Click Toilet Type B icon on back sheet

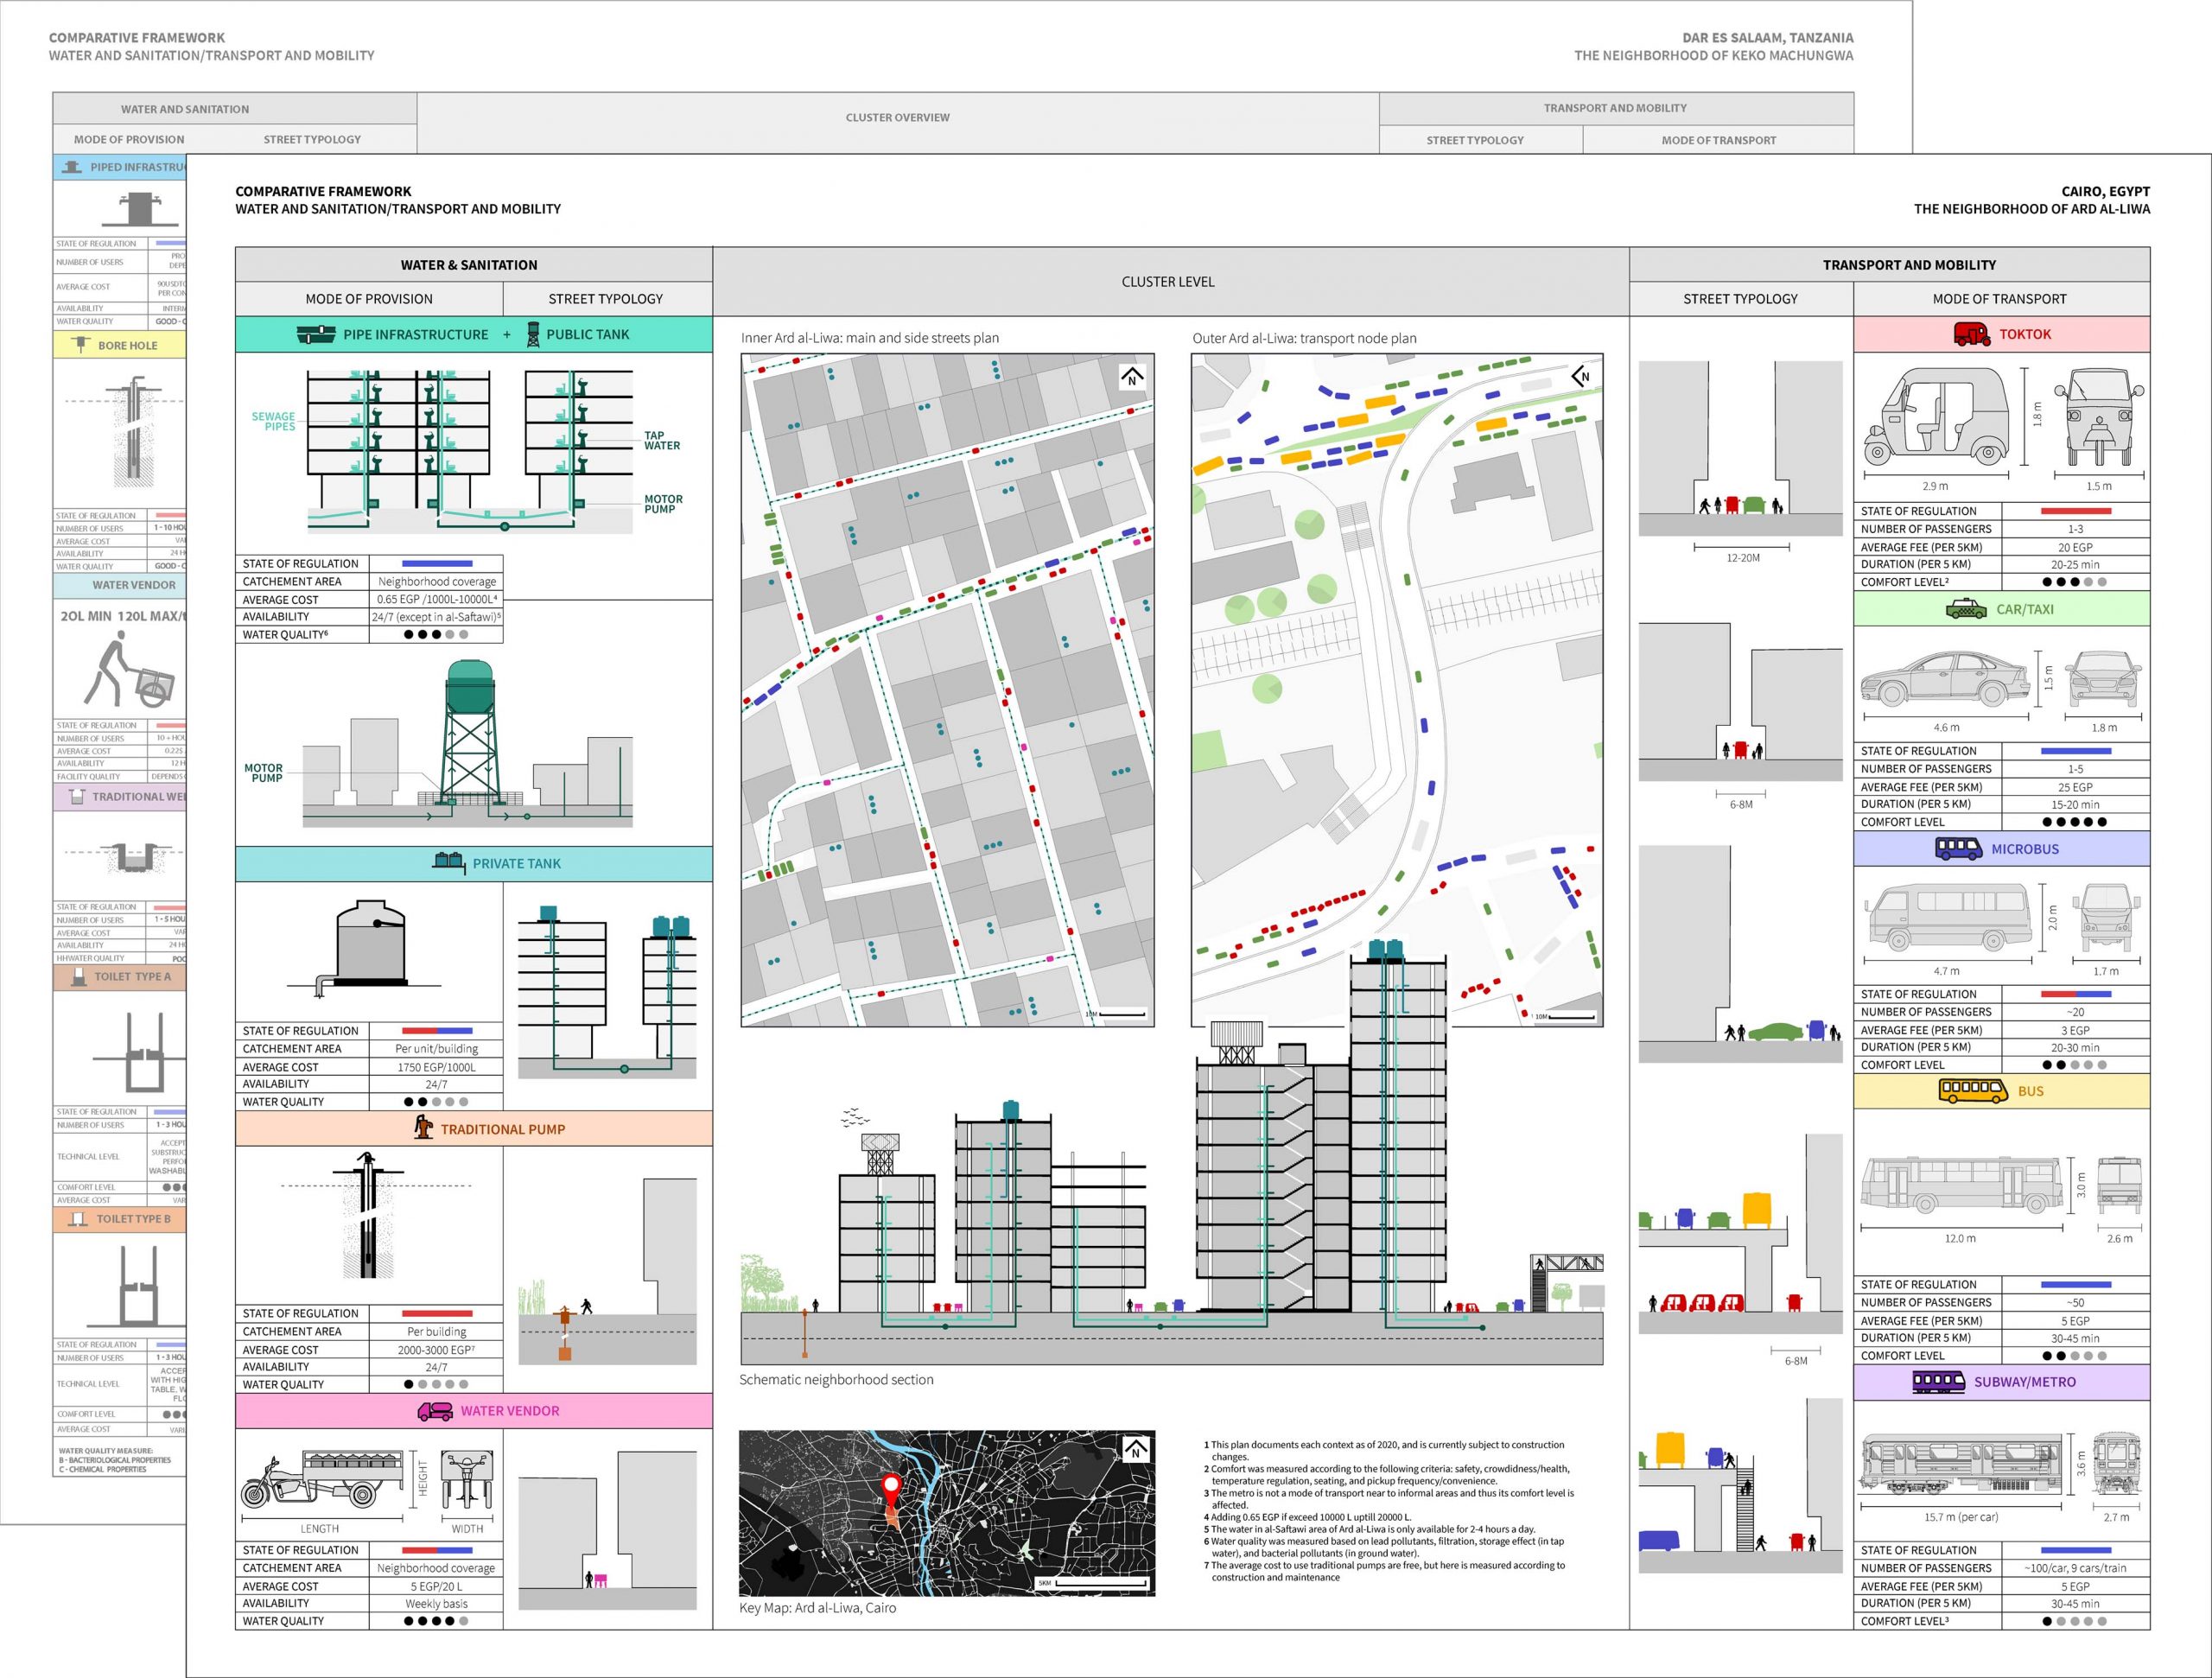click(78, 1219)
